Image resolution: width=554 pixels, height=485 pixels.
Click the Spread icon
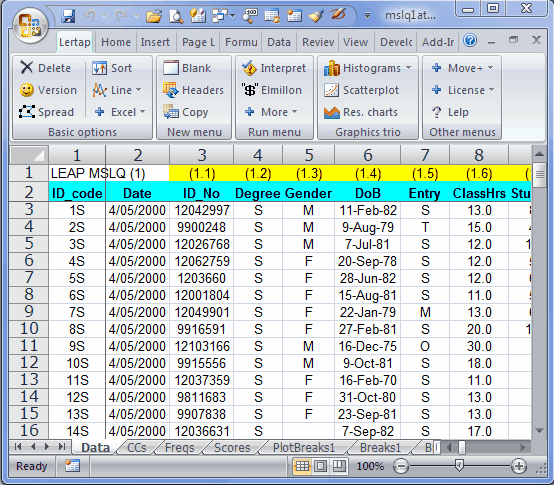[27, 112]
